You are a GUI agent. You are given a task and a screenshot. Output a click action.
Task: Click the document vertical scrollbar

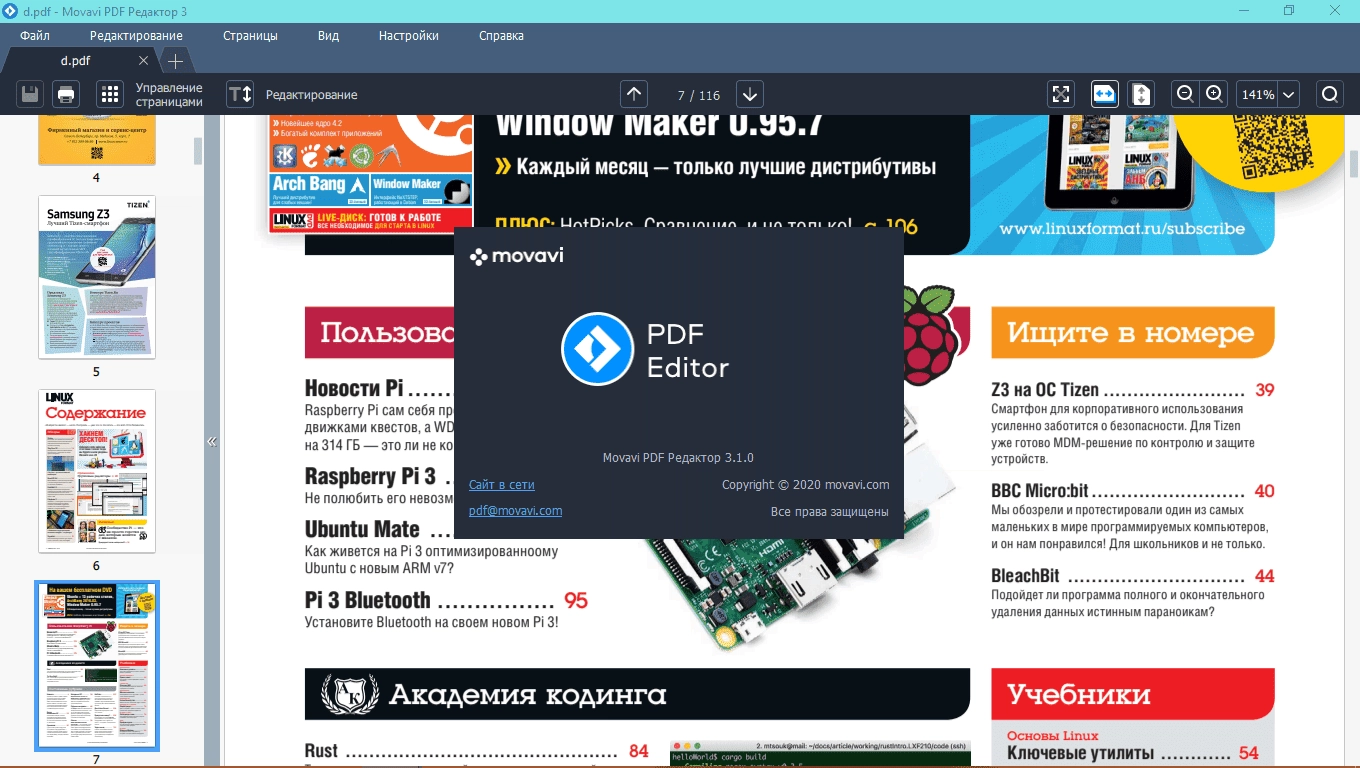pos(1354,163)
